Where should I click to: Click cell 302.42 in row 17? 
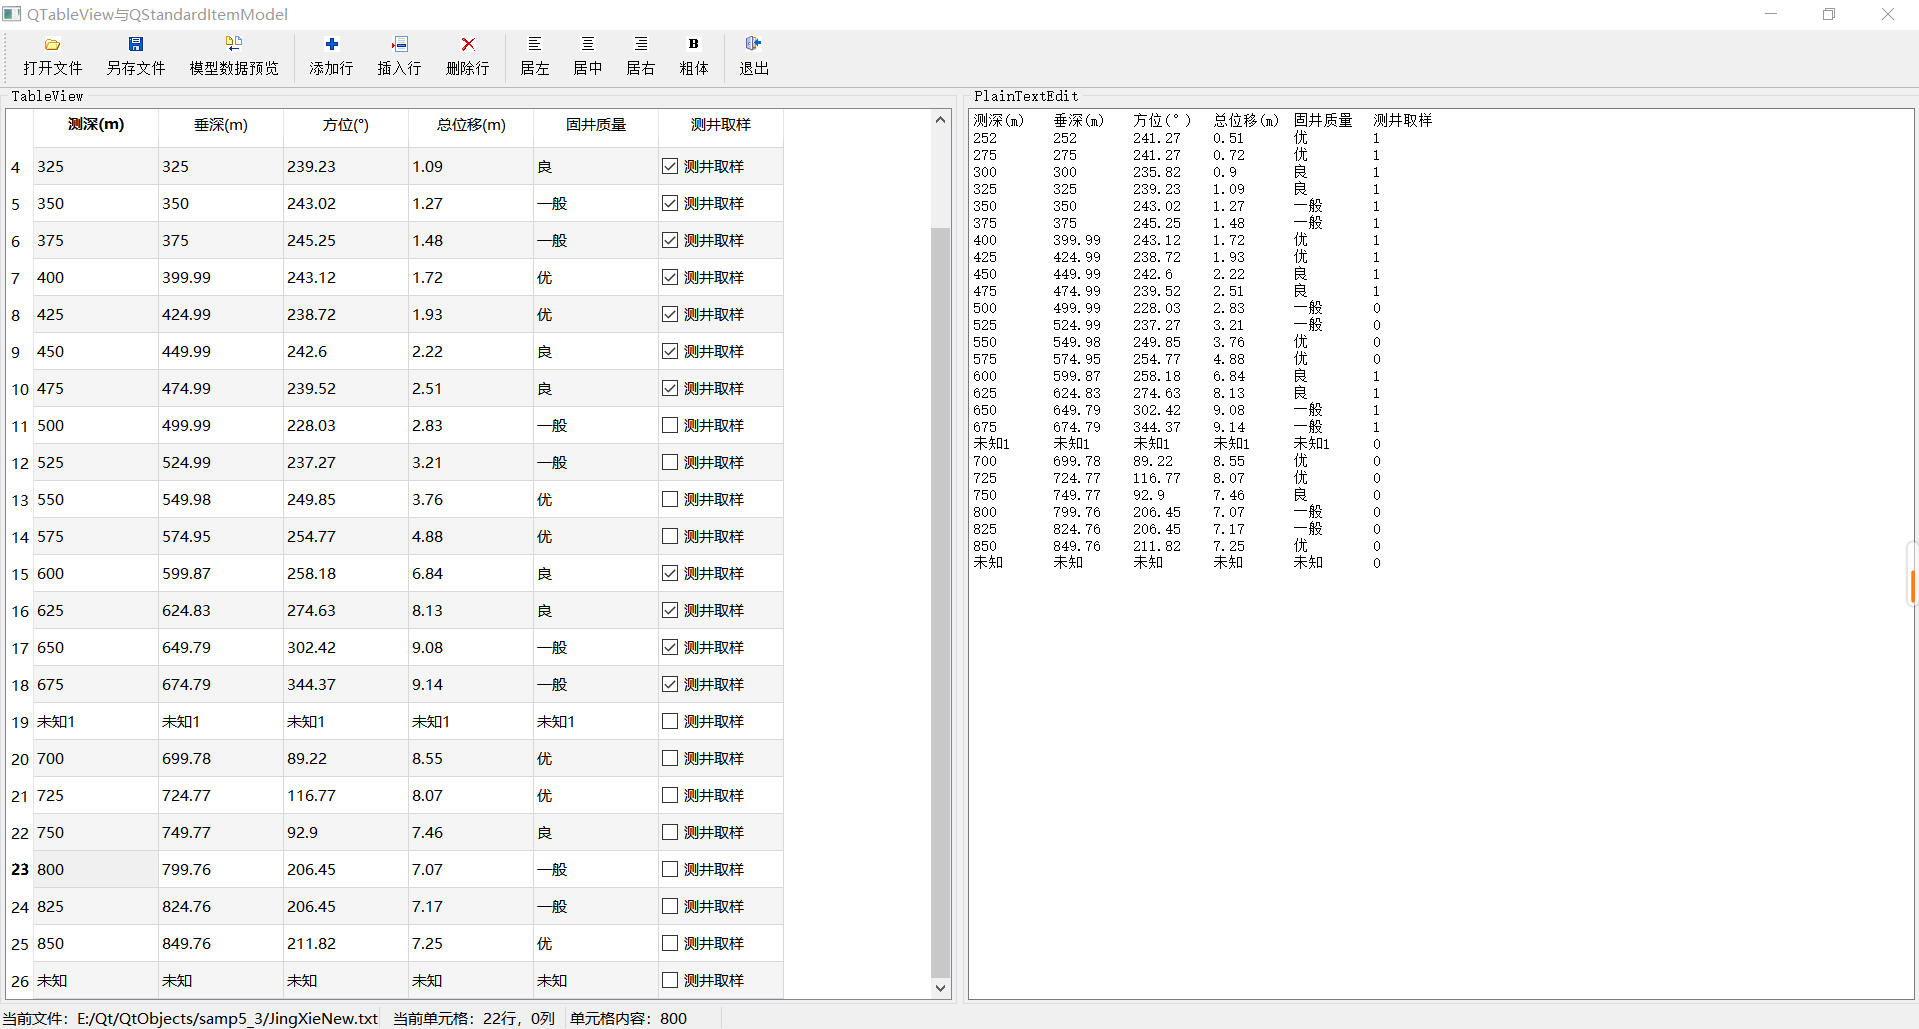pyautogui.click(x=346, y=648)
